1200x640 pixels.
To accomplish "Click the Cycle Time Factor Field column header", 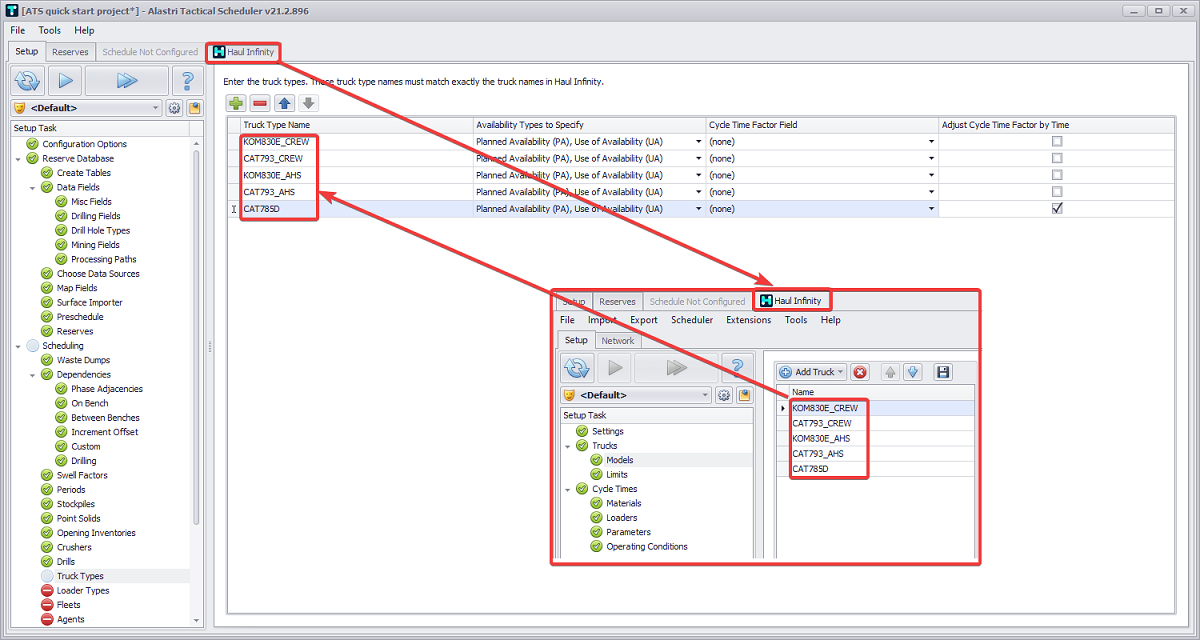I will [x=821, y=124].
